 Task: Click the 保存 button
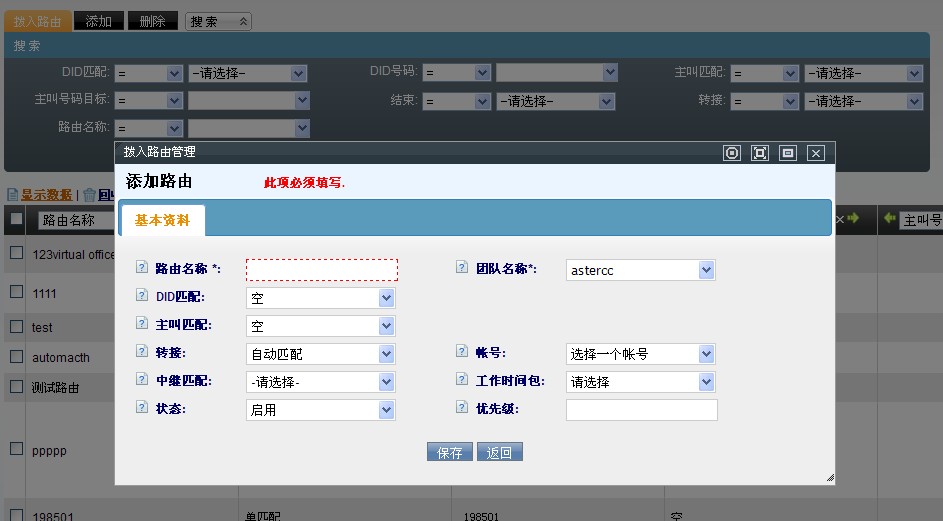pyautogui.click(x=450, y=452)
